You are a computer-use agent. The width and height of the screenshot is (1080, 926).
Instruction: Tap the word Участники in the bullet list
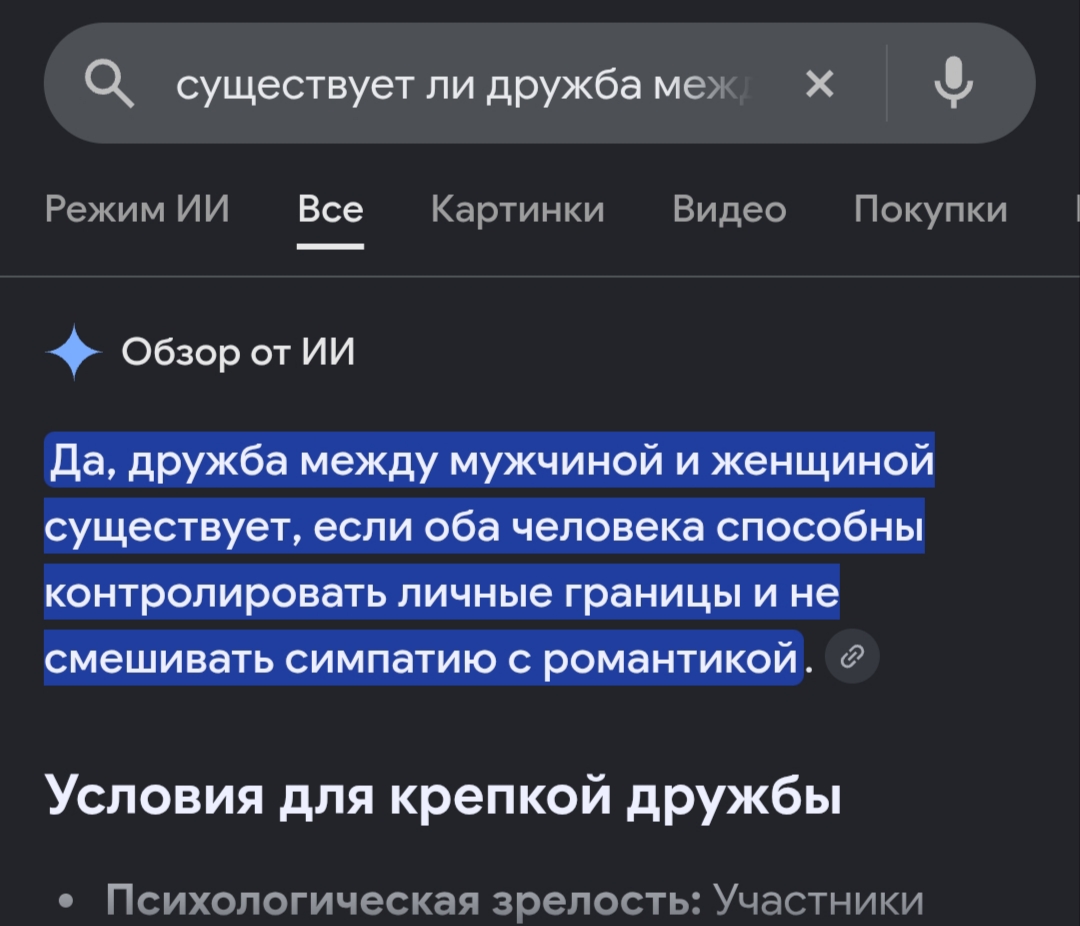tap(818, 899)
